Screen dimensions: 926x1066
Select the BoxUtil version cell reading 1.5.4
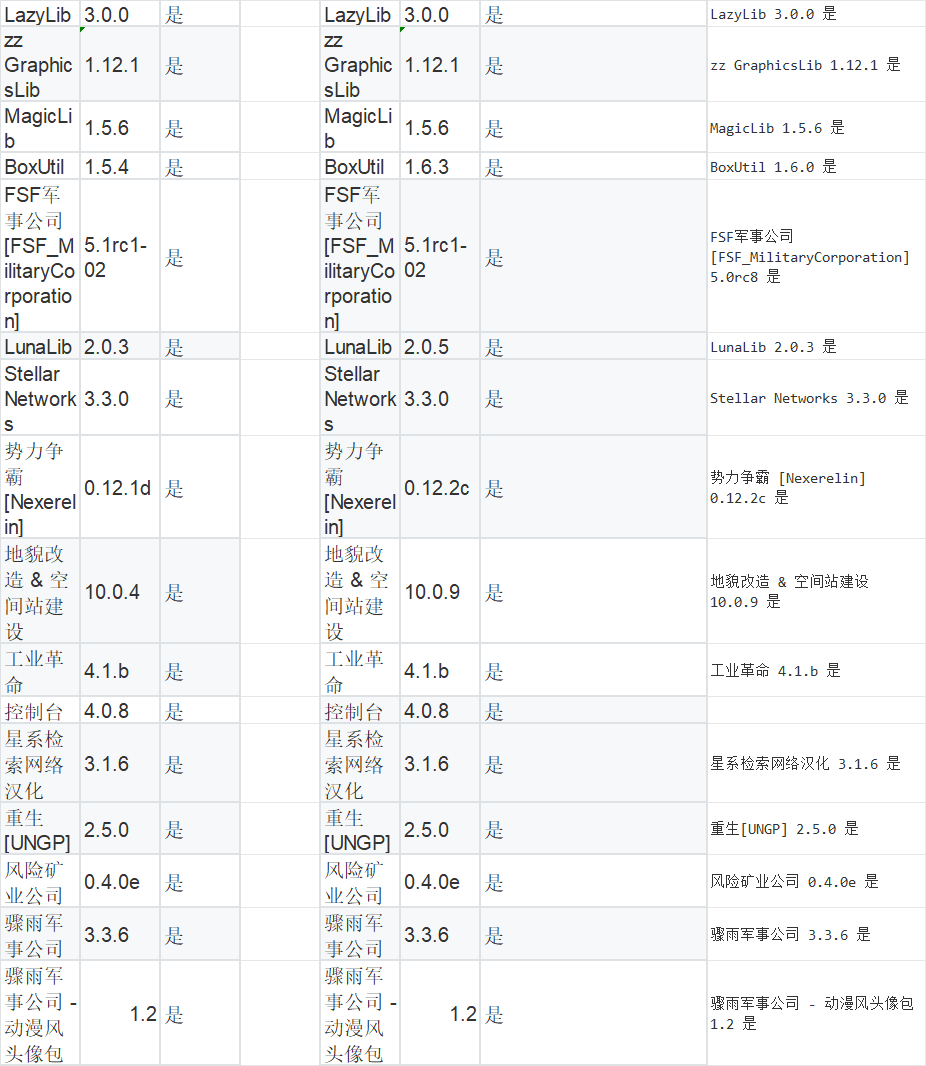pyautogui.click(x=120, y=167)
